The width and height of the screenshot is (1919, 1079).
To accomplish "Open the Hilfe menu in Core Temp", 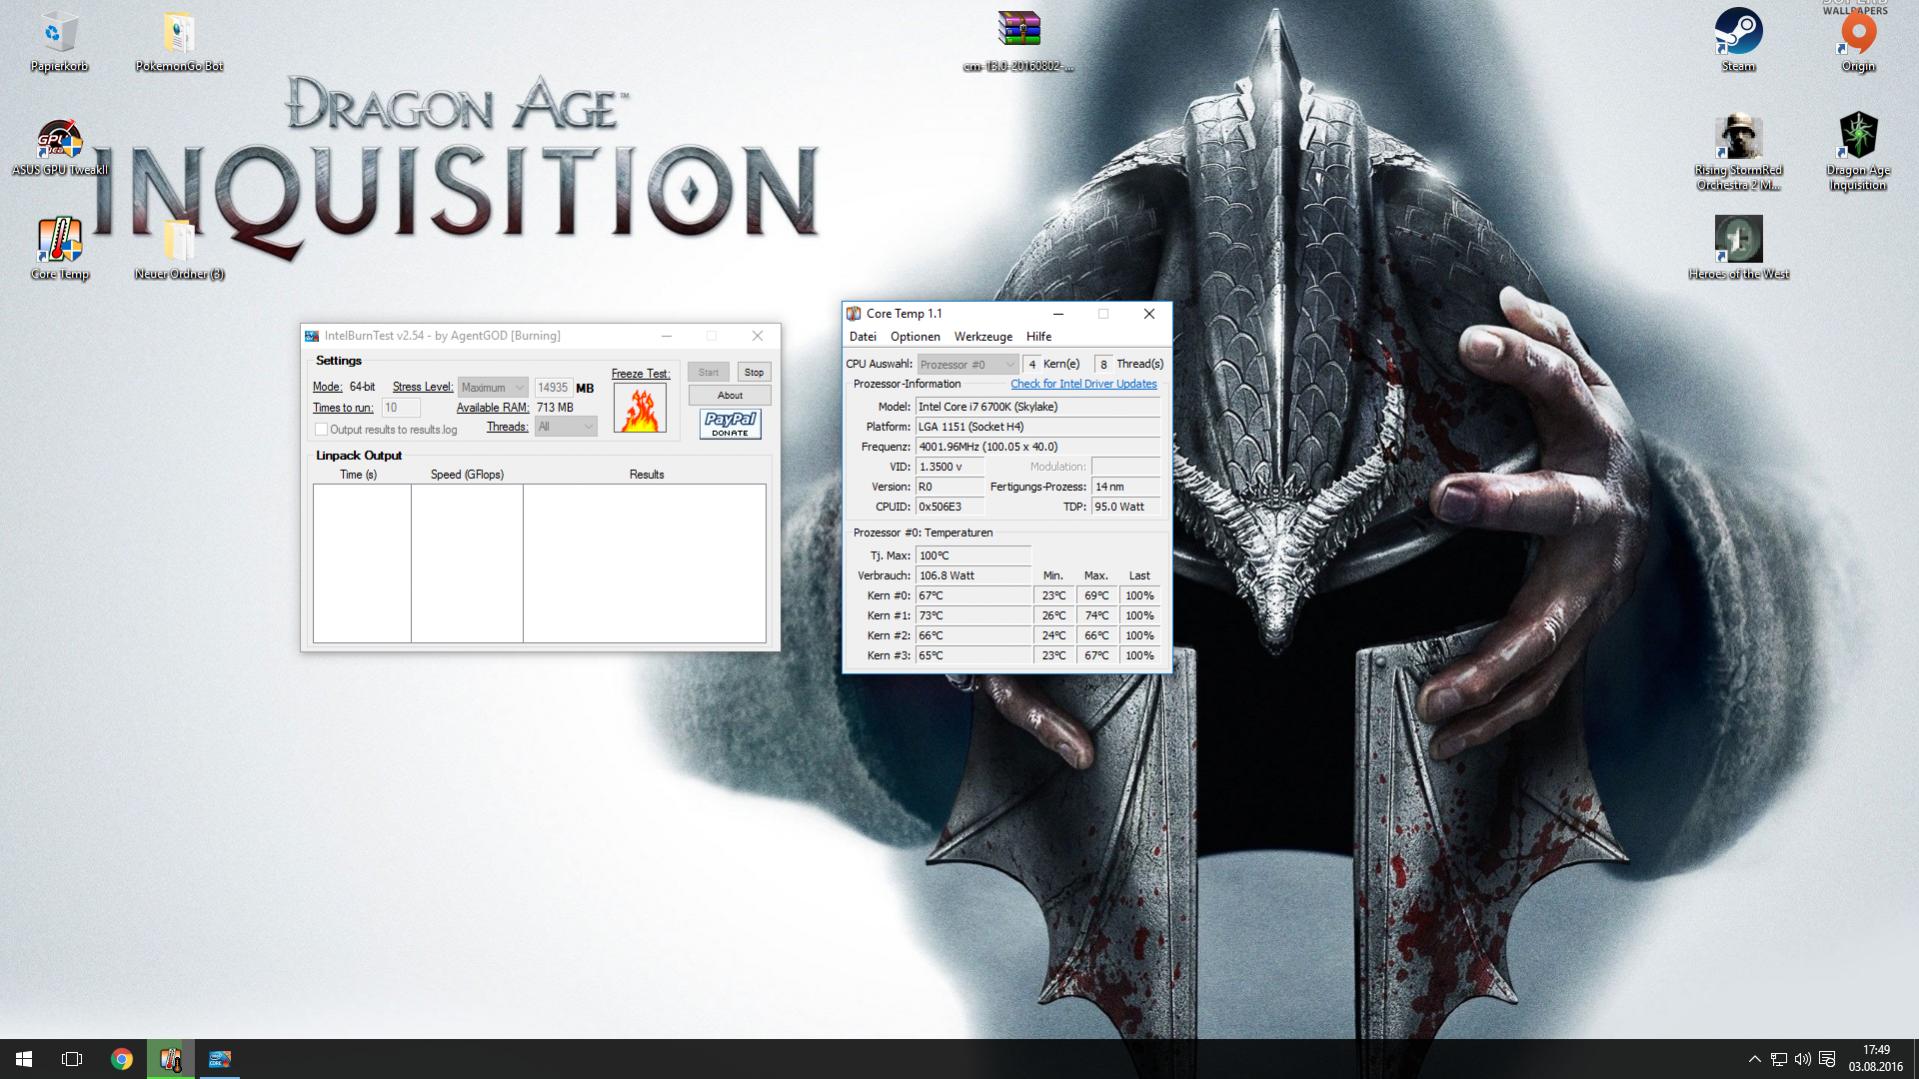I will coord(1039,337).
